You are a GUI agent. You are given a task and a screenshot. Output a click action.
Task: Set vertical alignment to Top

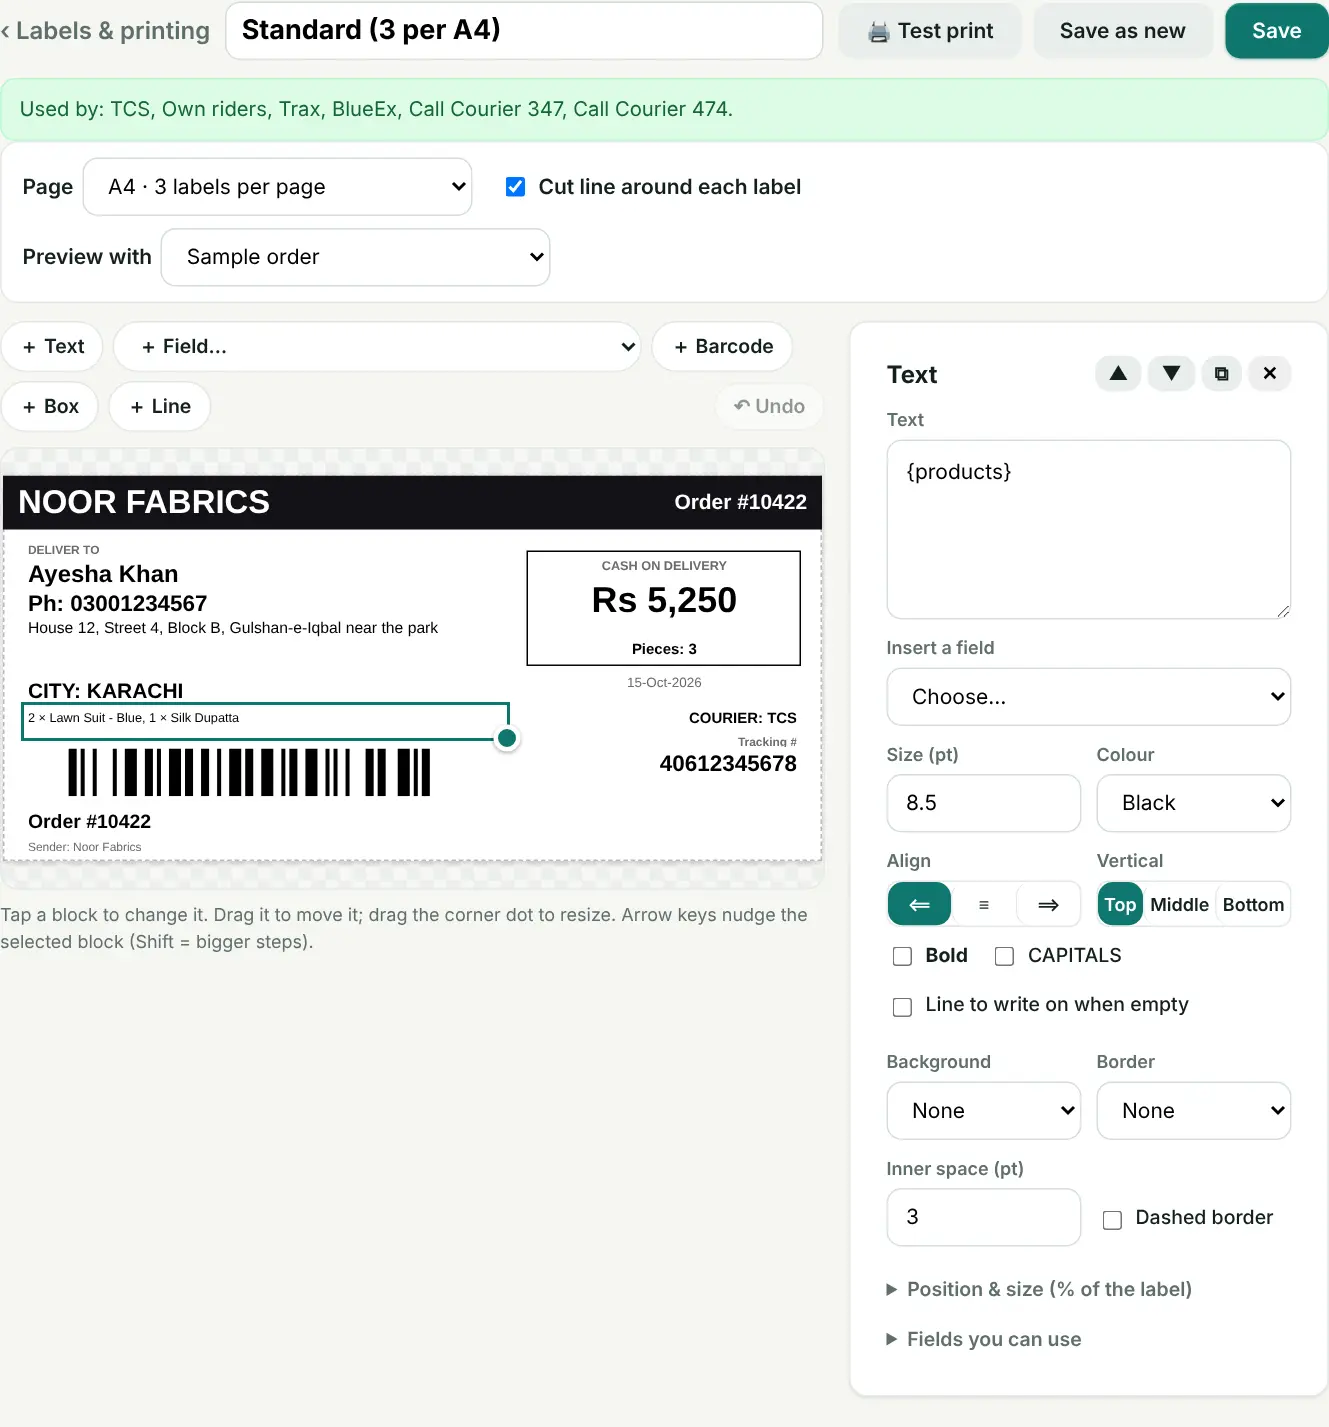pyautogui.click(x=1120, y=905)
